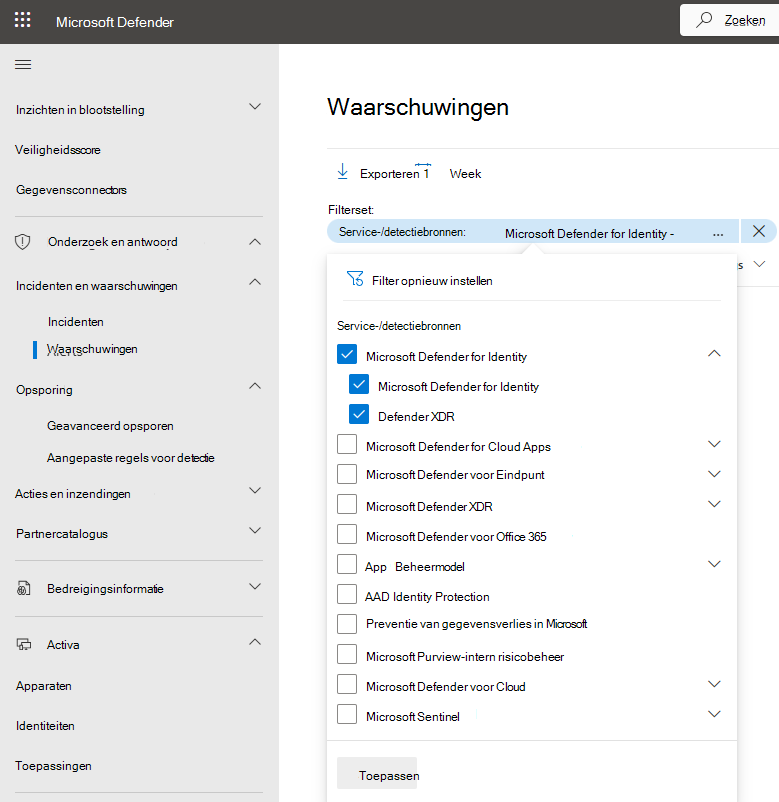Collapse the Activa section chevron
Screen dimensions: 779x802
point(255,642)
